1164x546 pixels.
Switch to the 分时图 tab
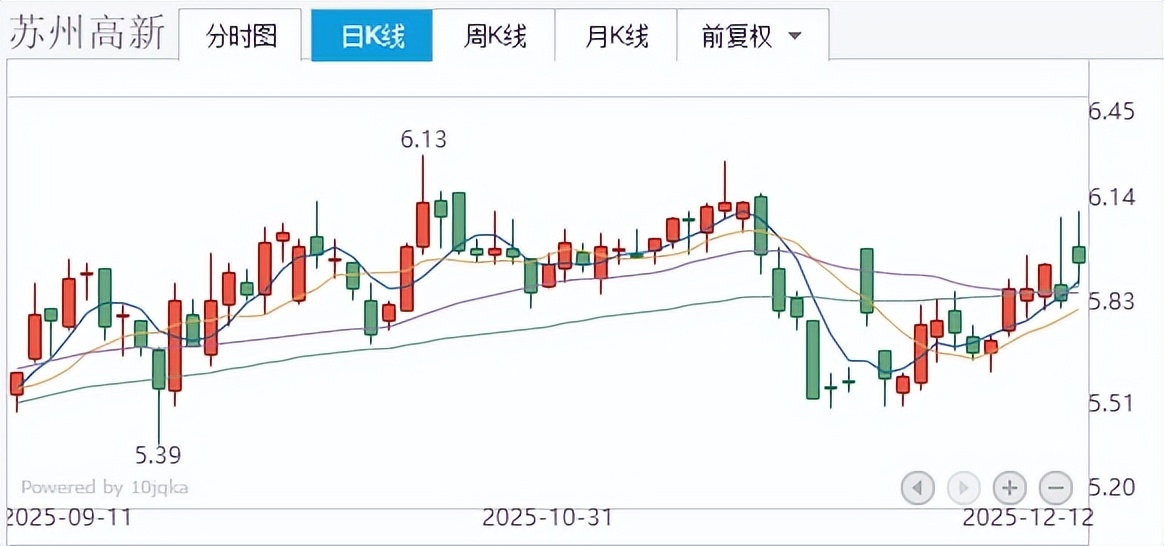[241, 37]
